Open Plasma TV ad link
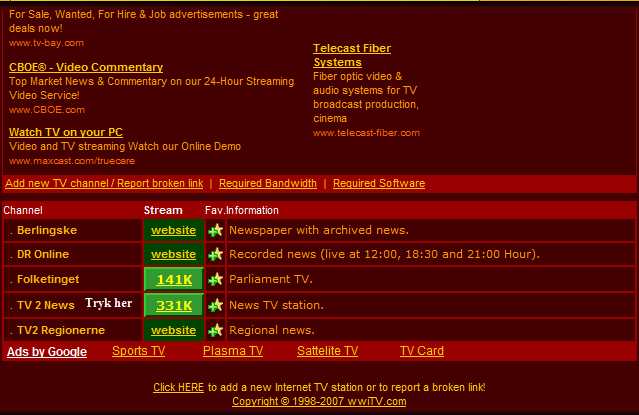 click(x=233, y=351)
